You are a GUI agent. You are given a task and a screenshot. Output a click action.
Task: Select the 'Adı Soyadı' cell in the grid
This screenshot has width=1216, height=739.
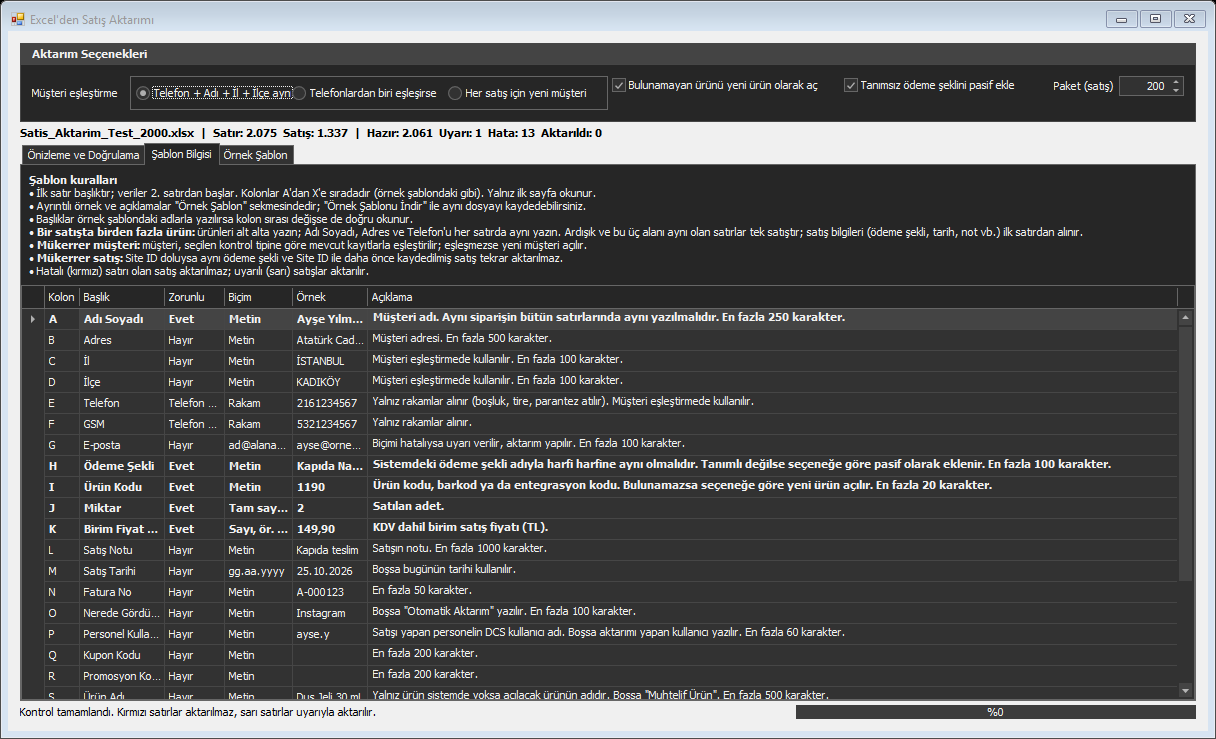click(121, 319)
